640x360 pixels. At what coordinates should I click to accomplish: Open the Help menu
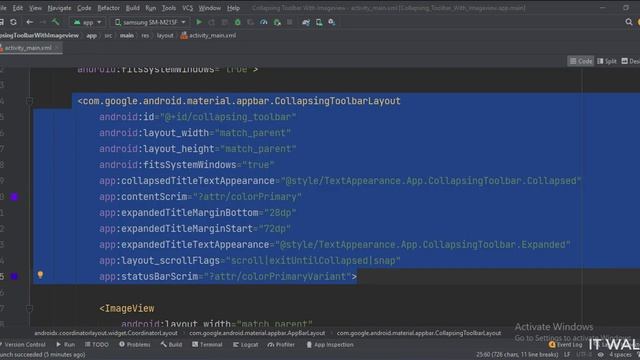coord(233,8)
